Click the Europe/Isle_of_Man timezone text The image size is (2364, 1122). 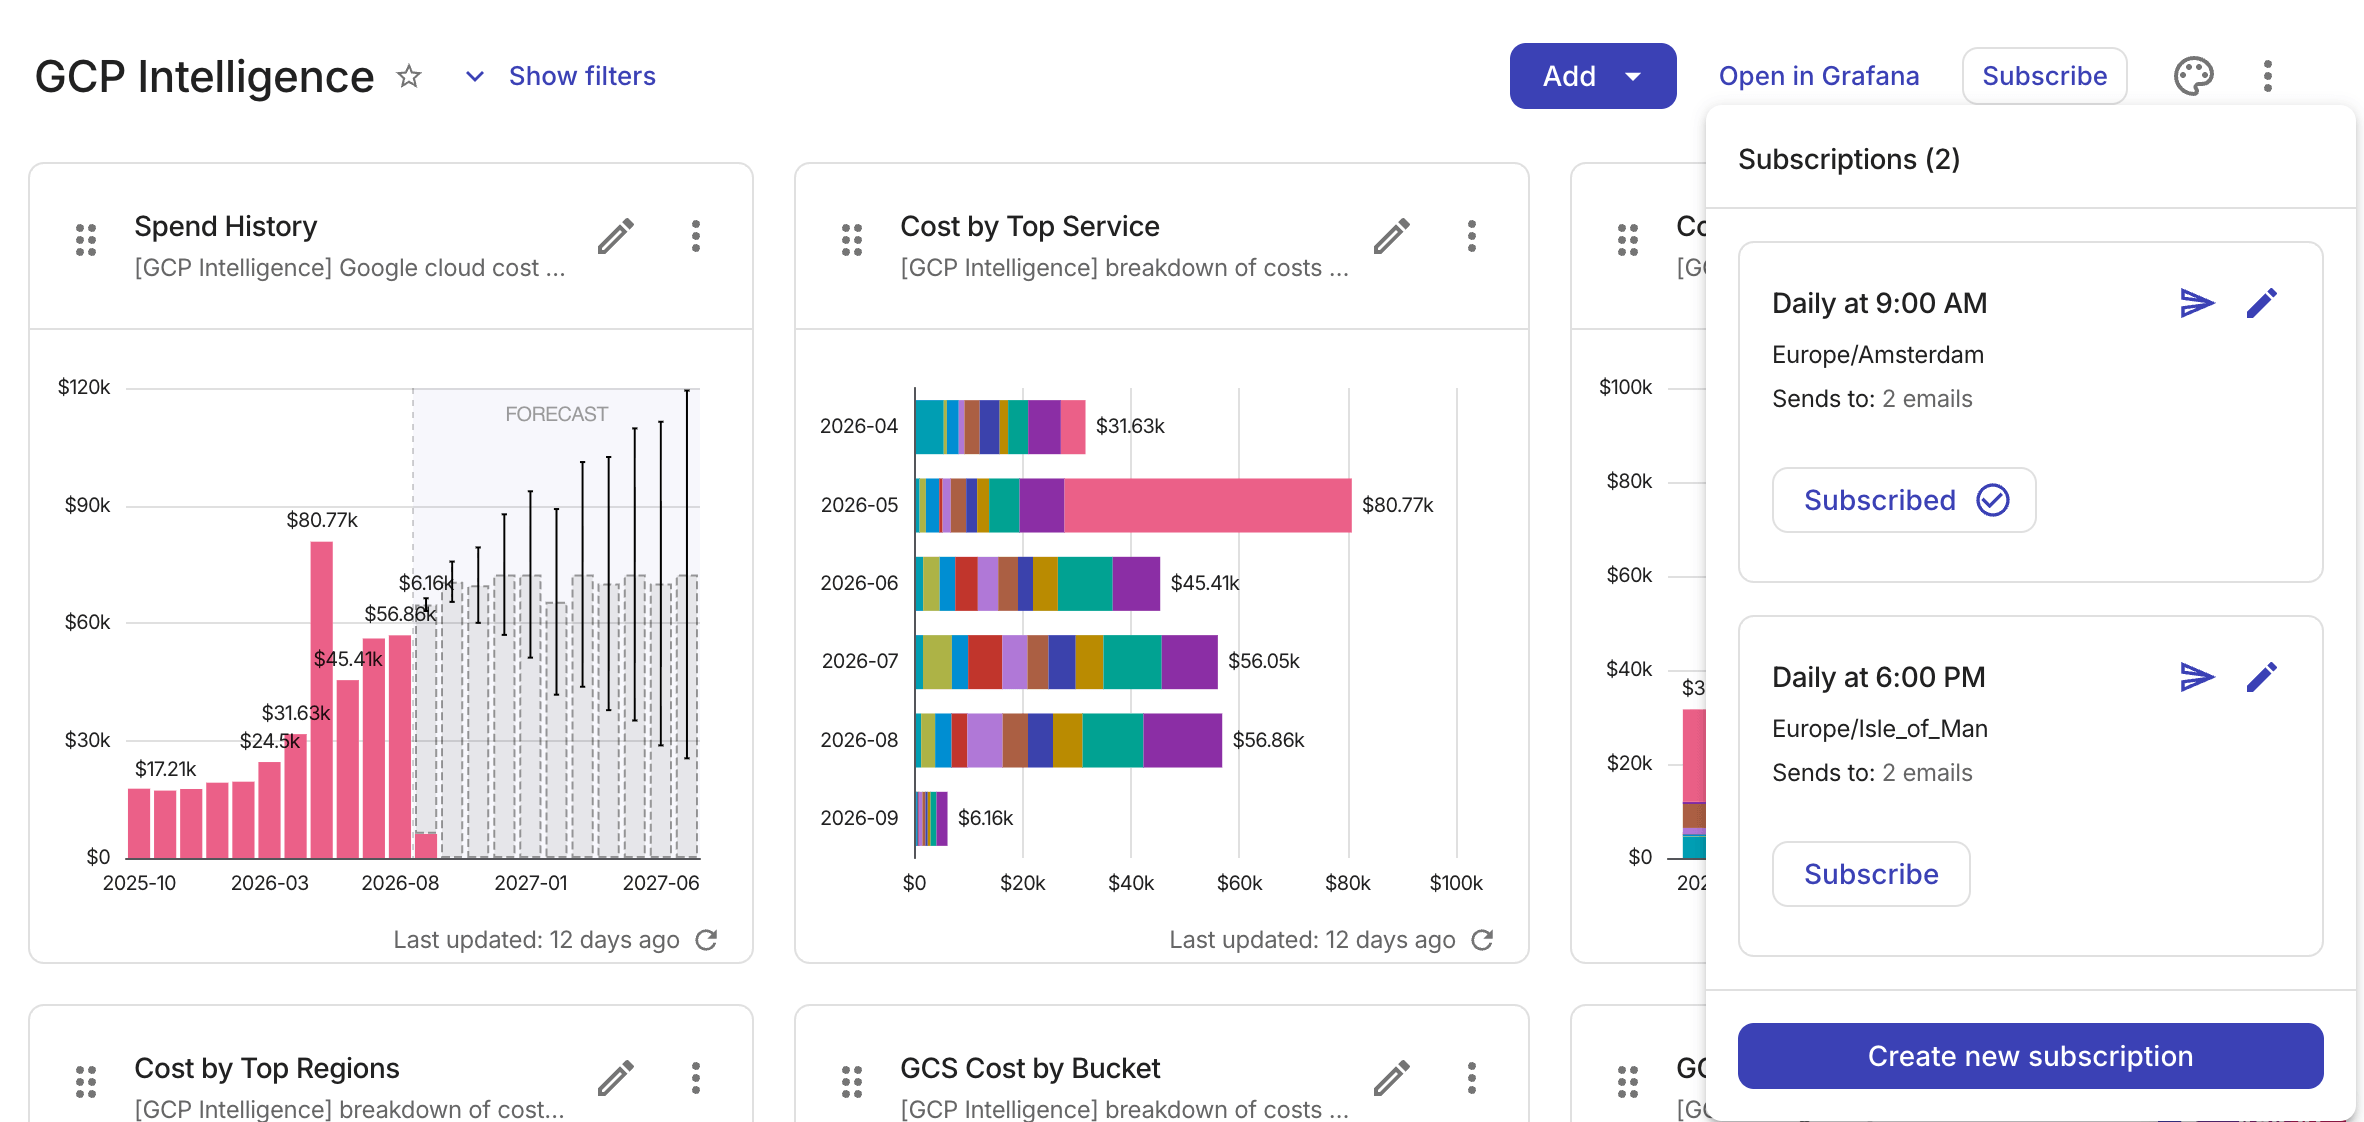tap(1880, 729)
